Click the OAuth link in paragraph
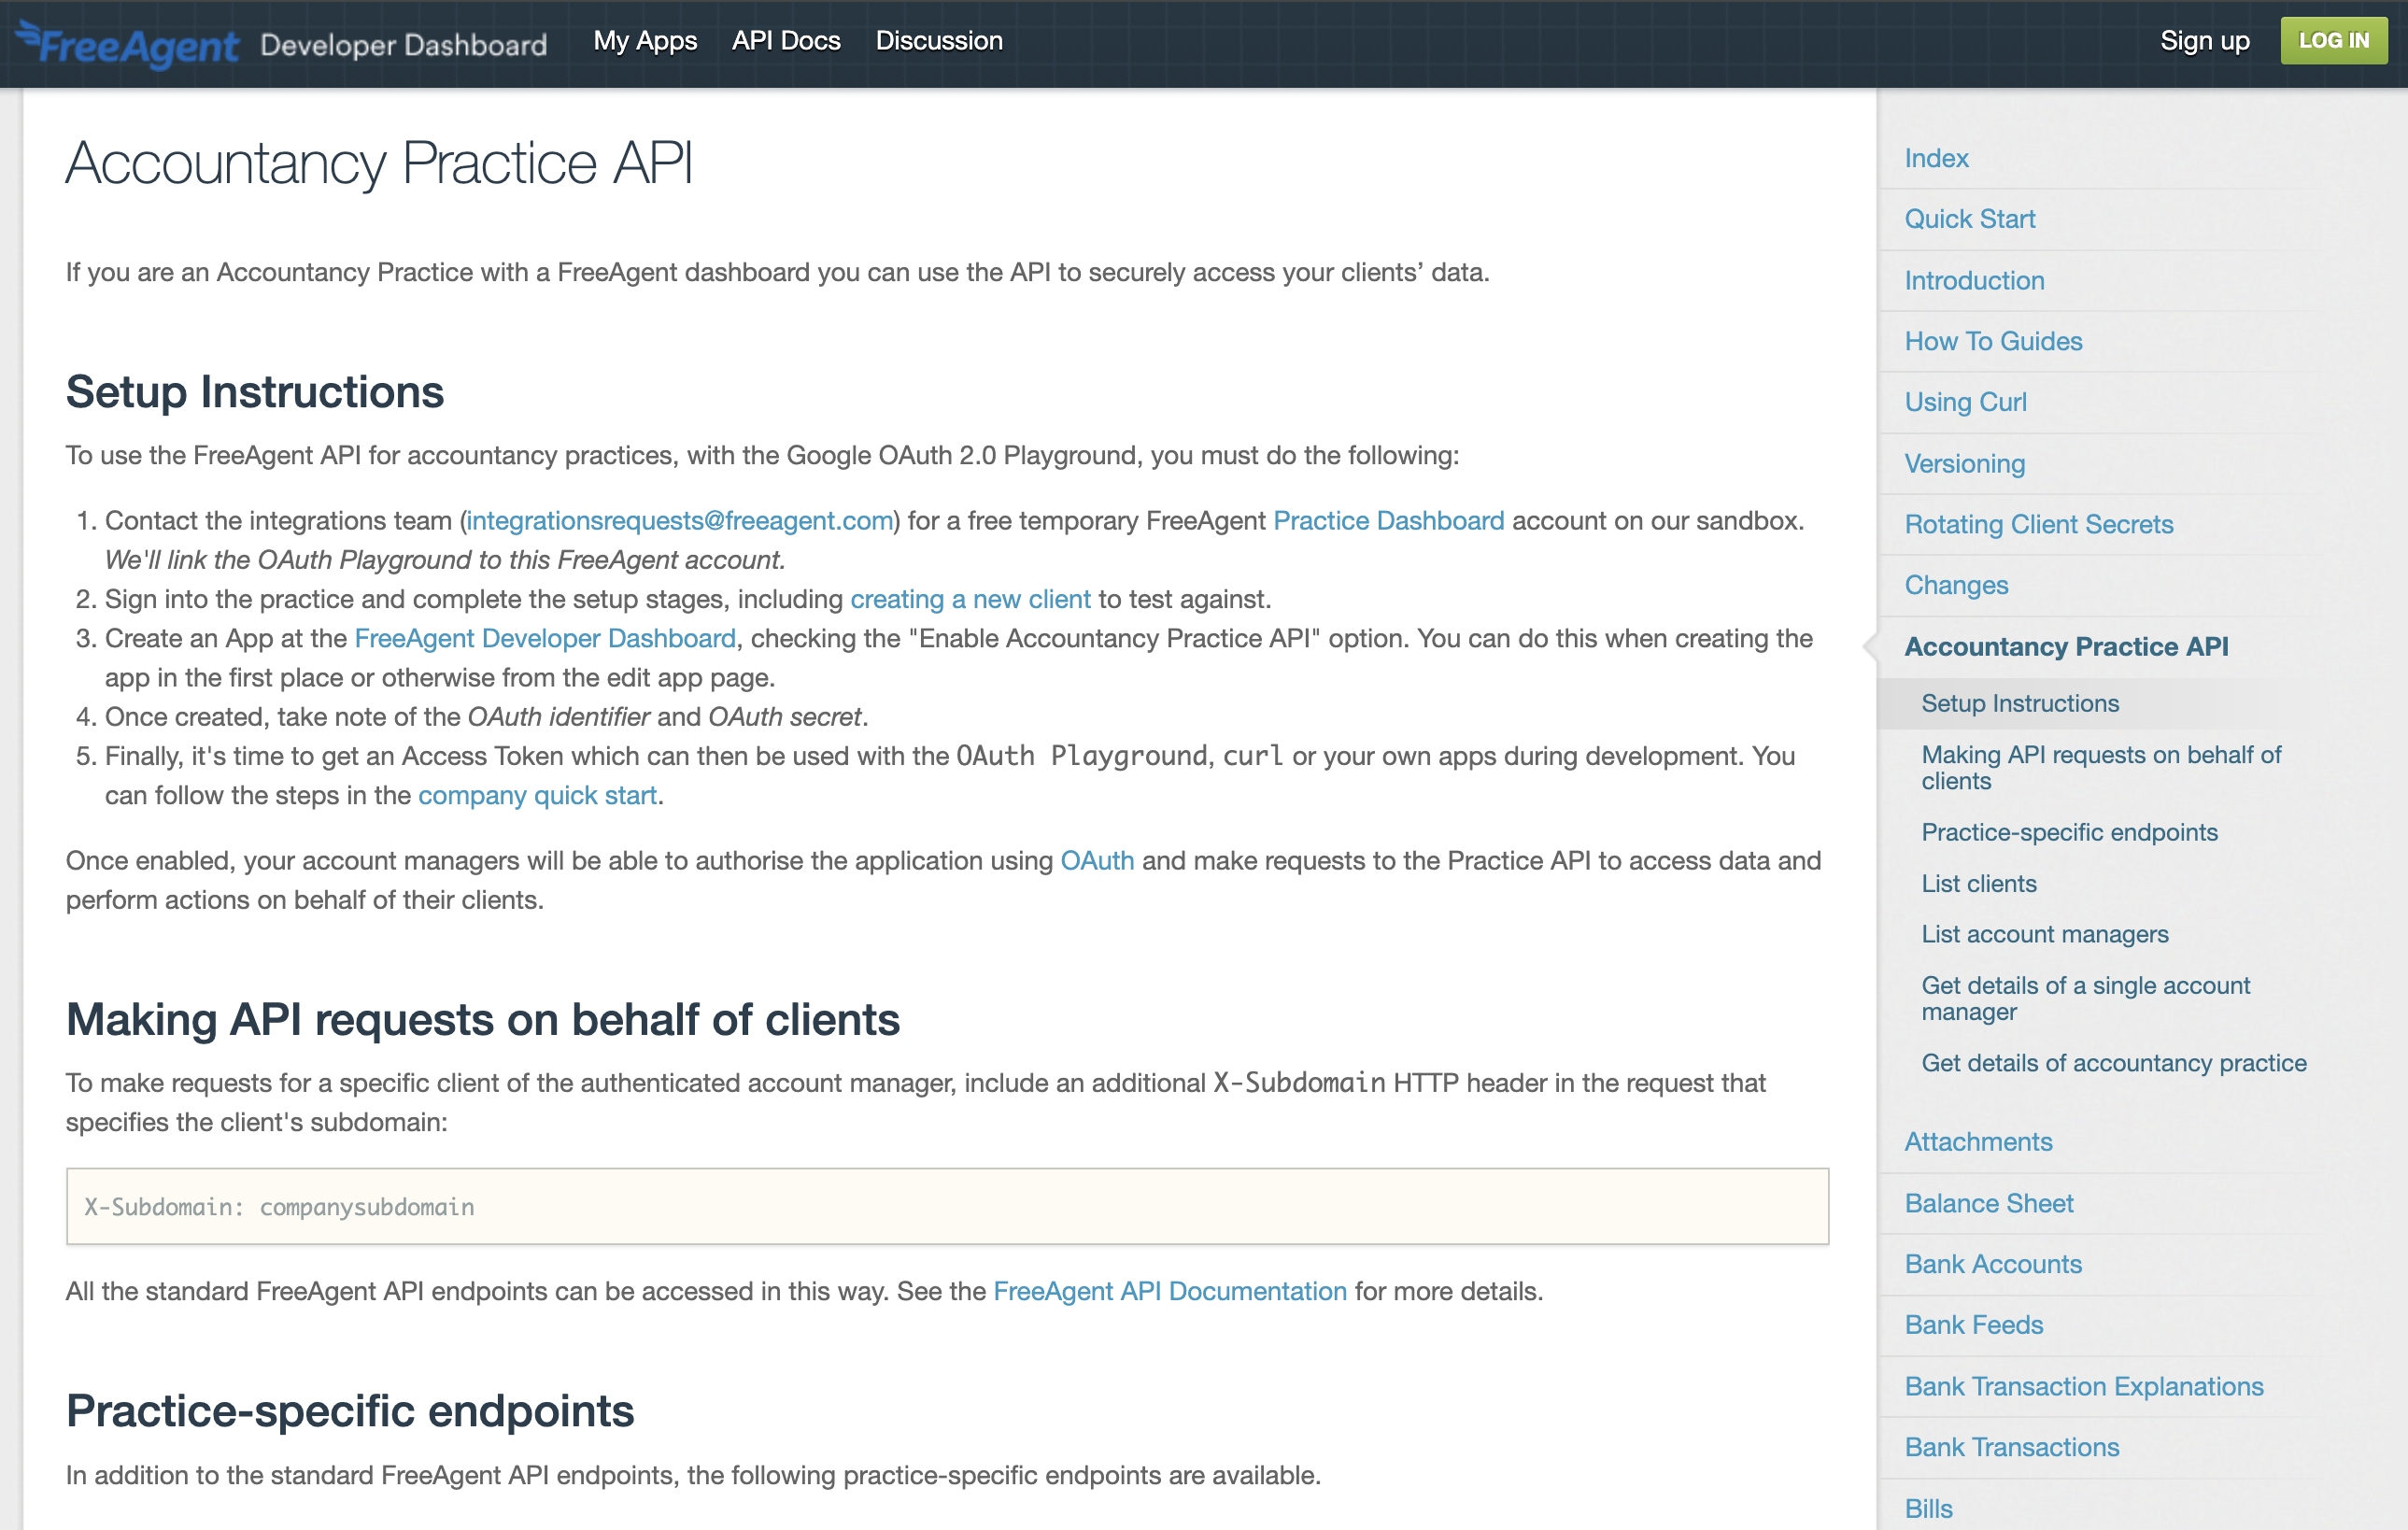 tap(1097, 860)
